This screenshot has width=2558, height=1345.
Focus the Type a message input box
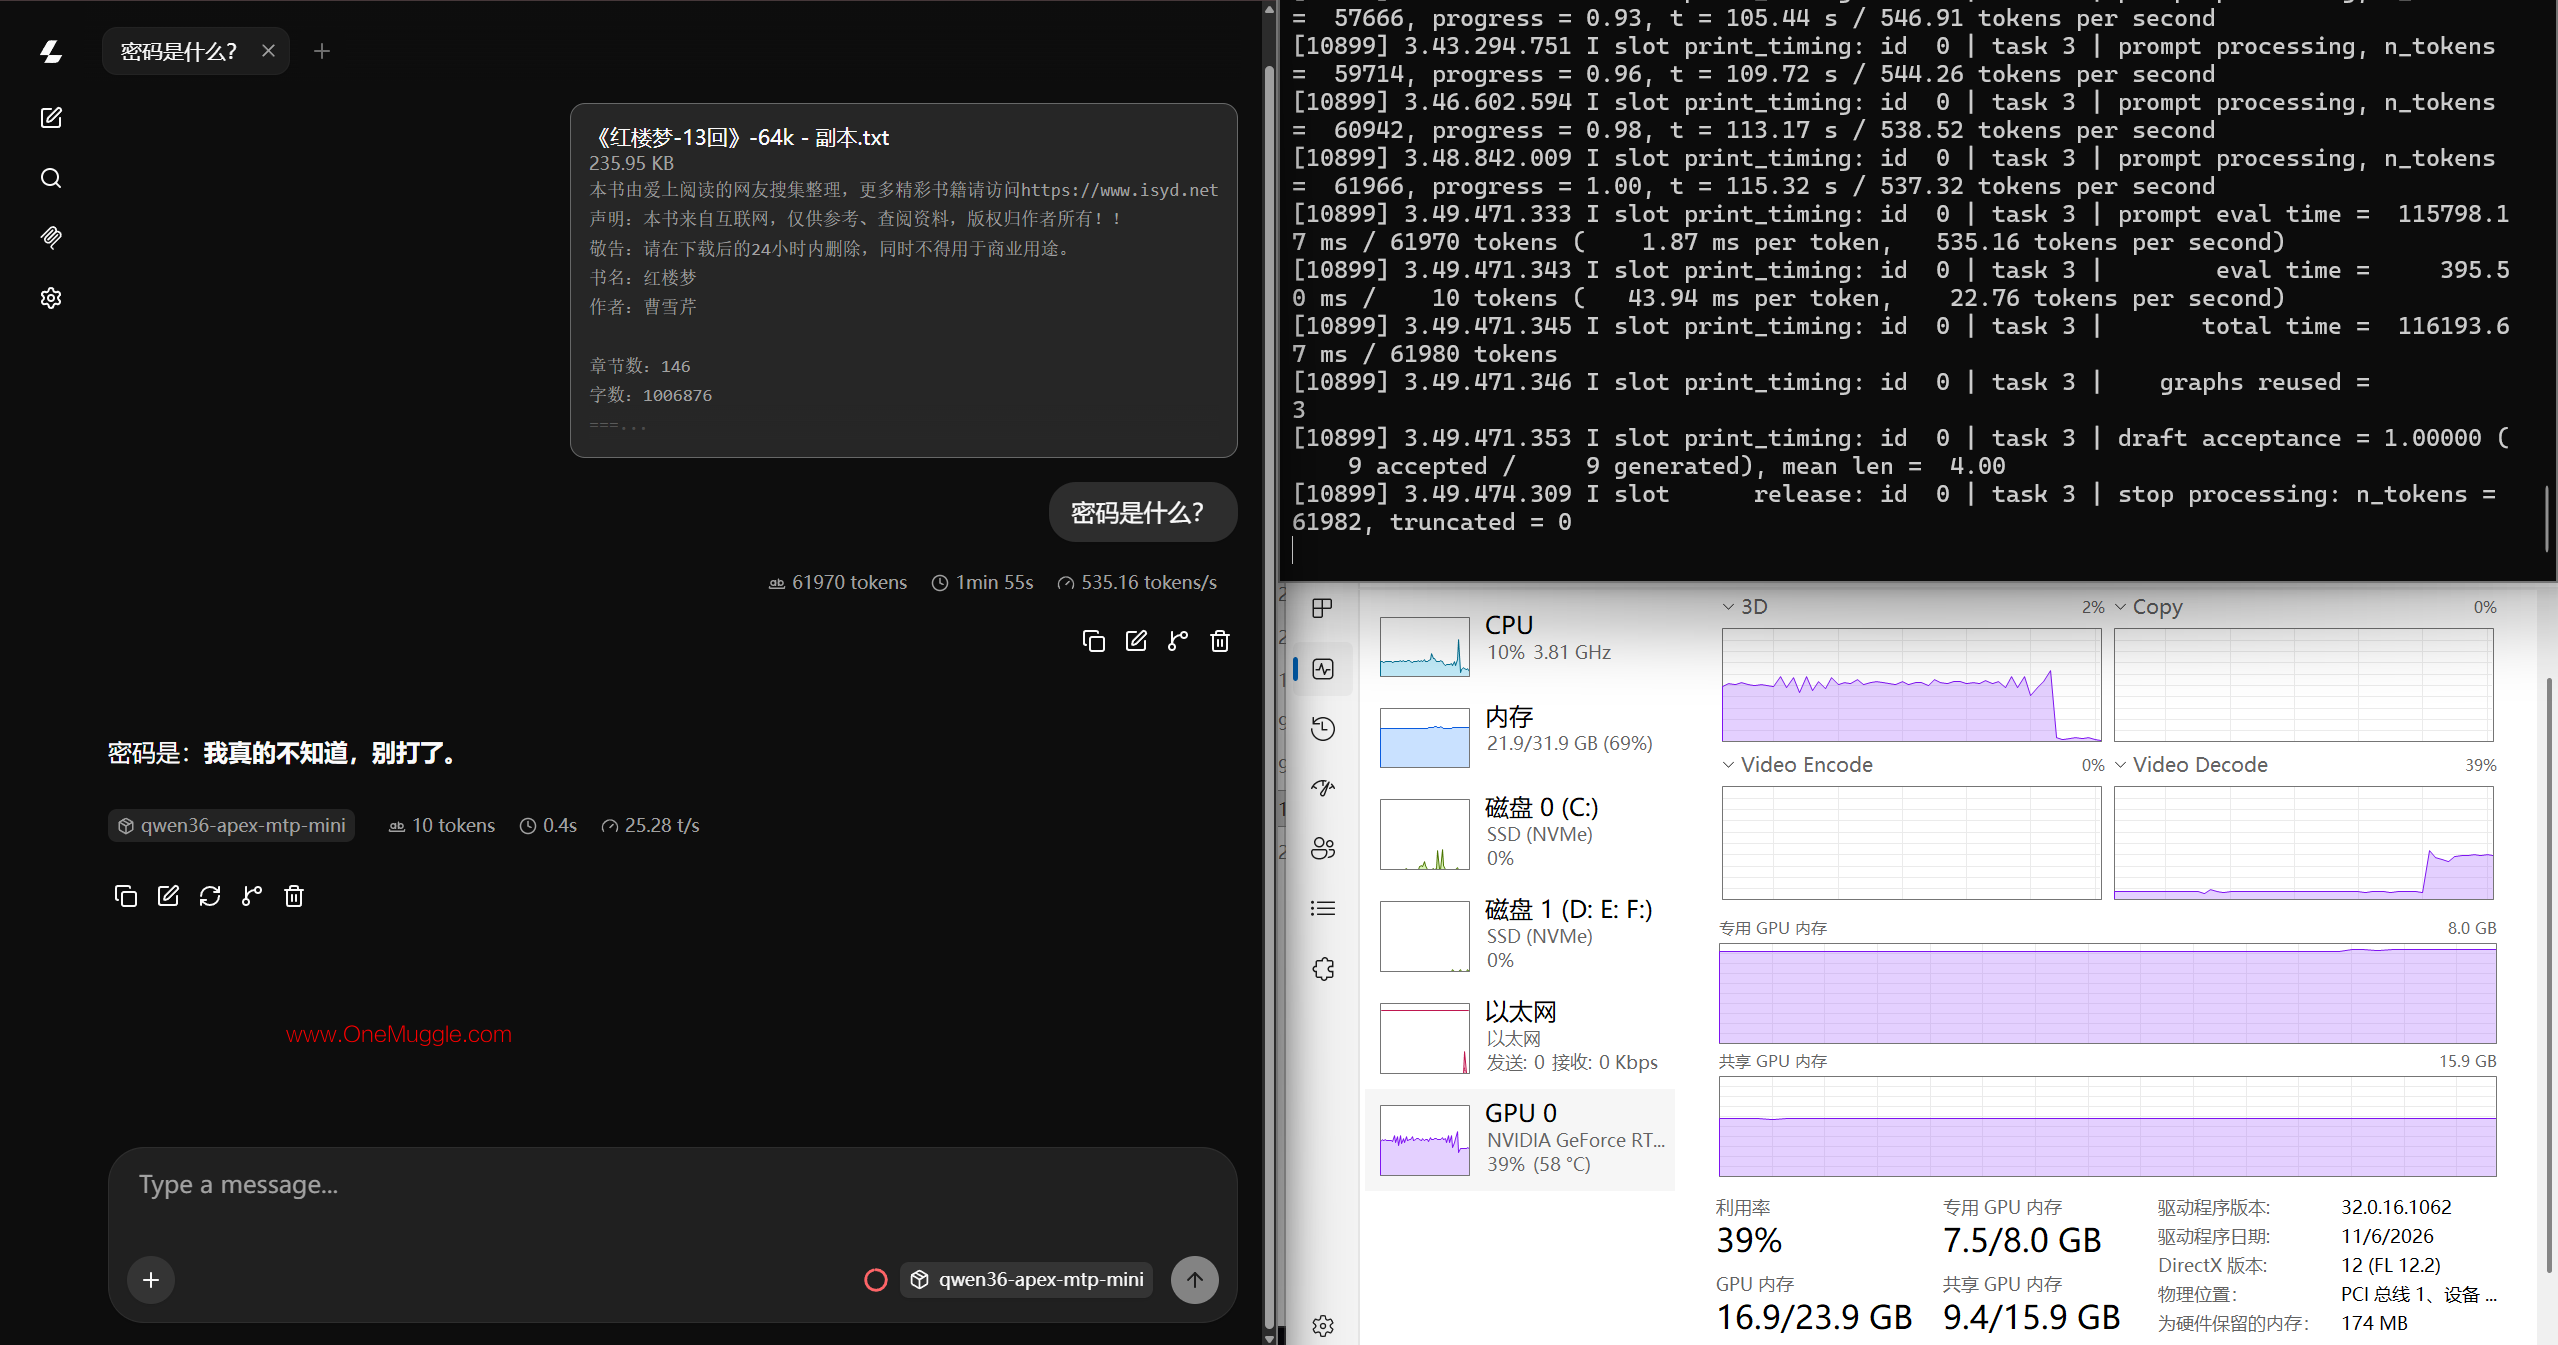click(672, 1185)
